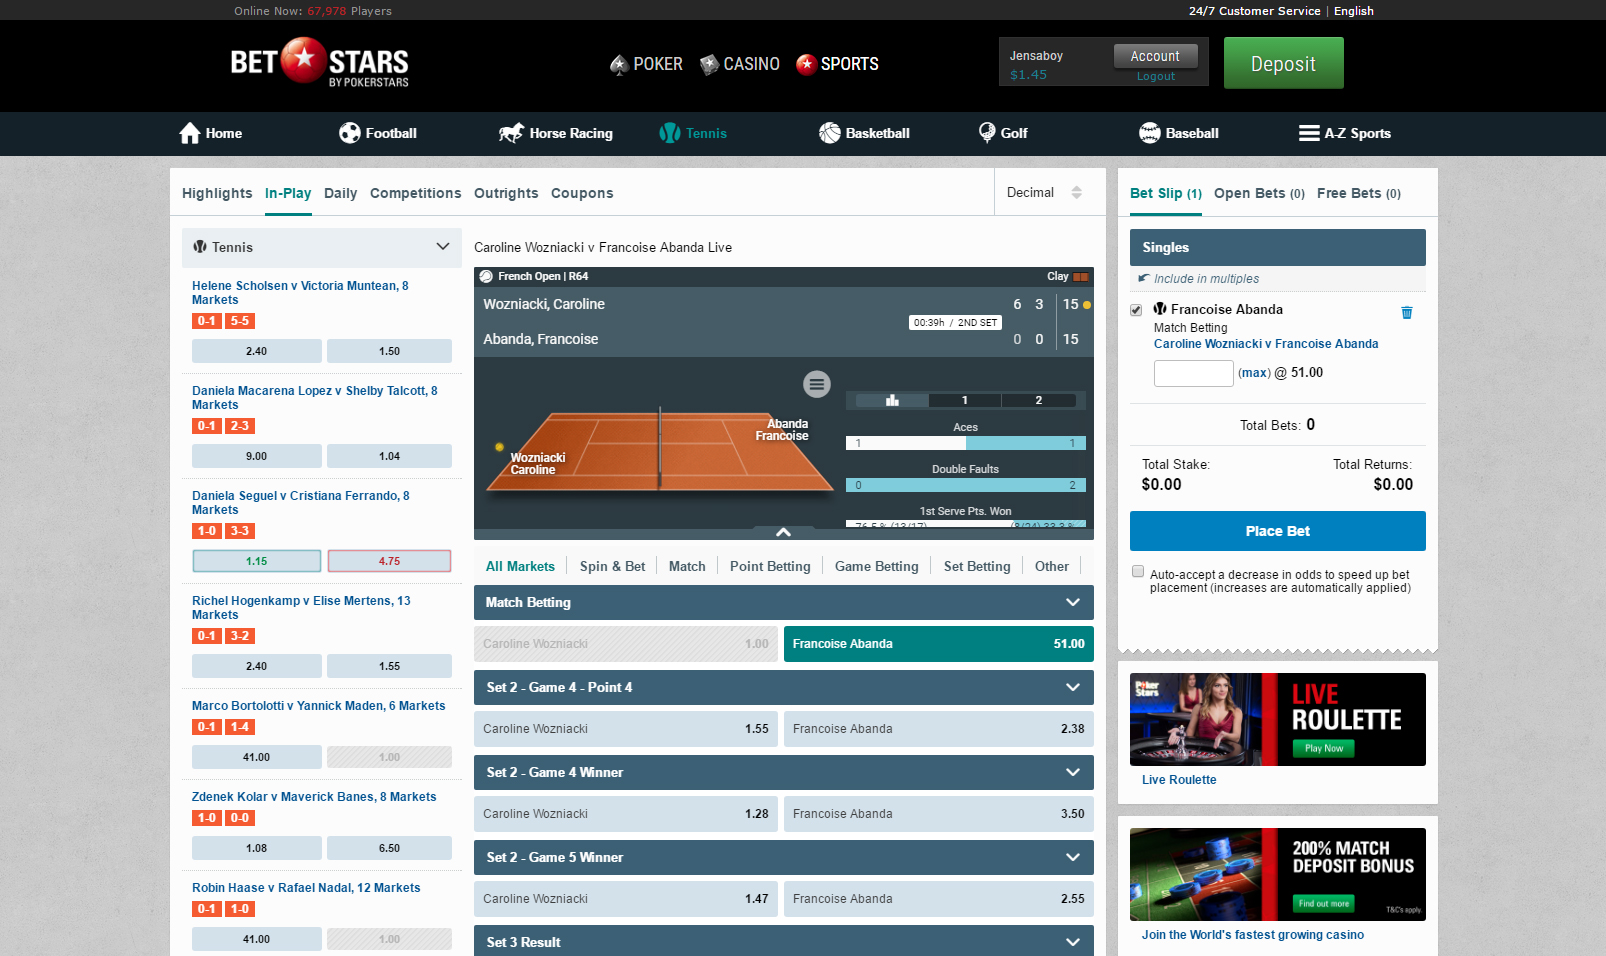Filter markets by Game Betting
Screen dimensions: 1606x956
click(x=877, y=566)
